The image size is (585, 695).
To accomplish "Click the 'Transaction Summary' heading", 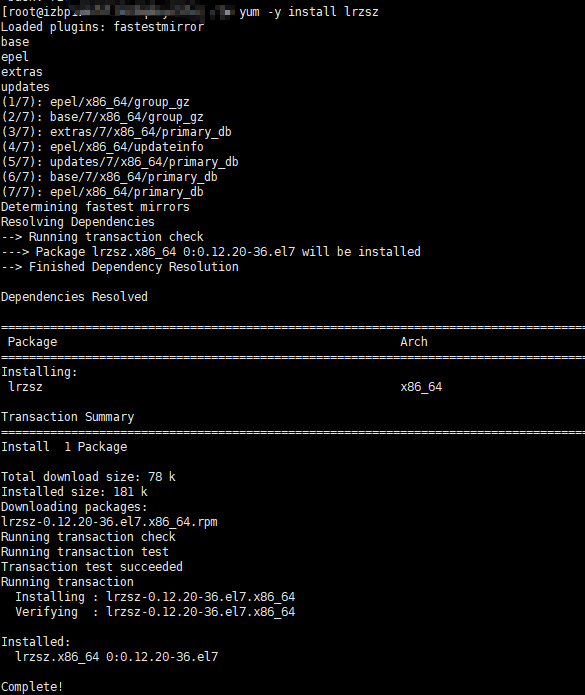I will (67, 417).
